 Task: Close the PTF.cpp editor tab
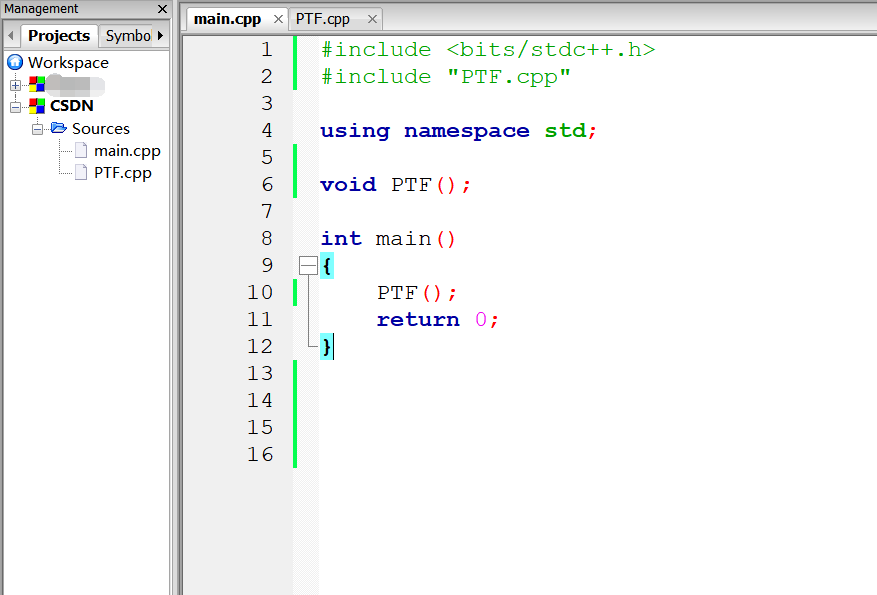click(372, 20)
